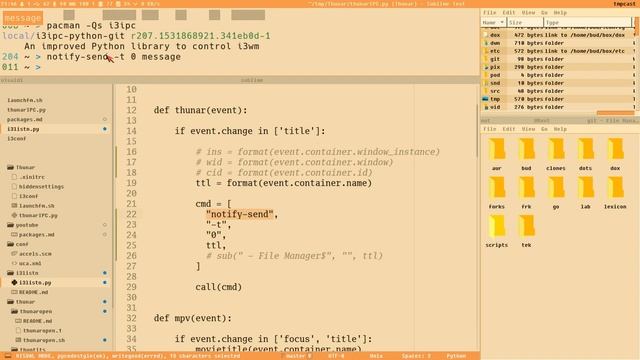Click file icon of thunarIPC.py in Thunar folder
Image resolution: width=640 pixels, height=360 pixels.
point(14,215)
